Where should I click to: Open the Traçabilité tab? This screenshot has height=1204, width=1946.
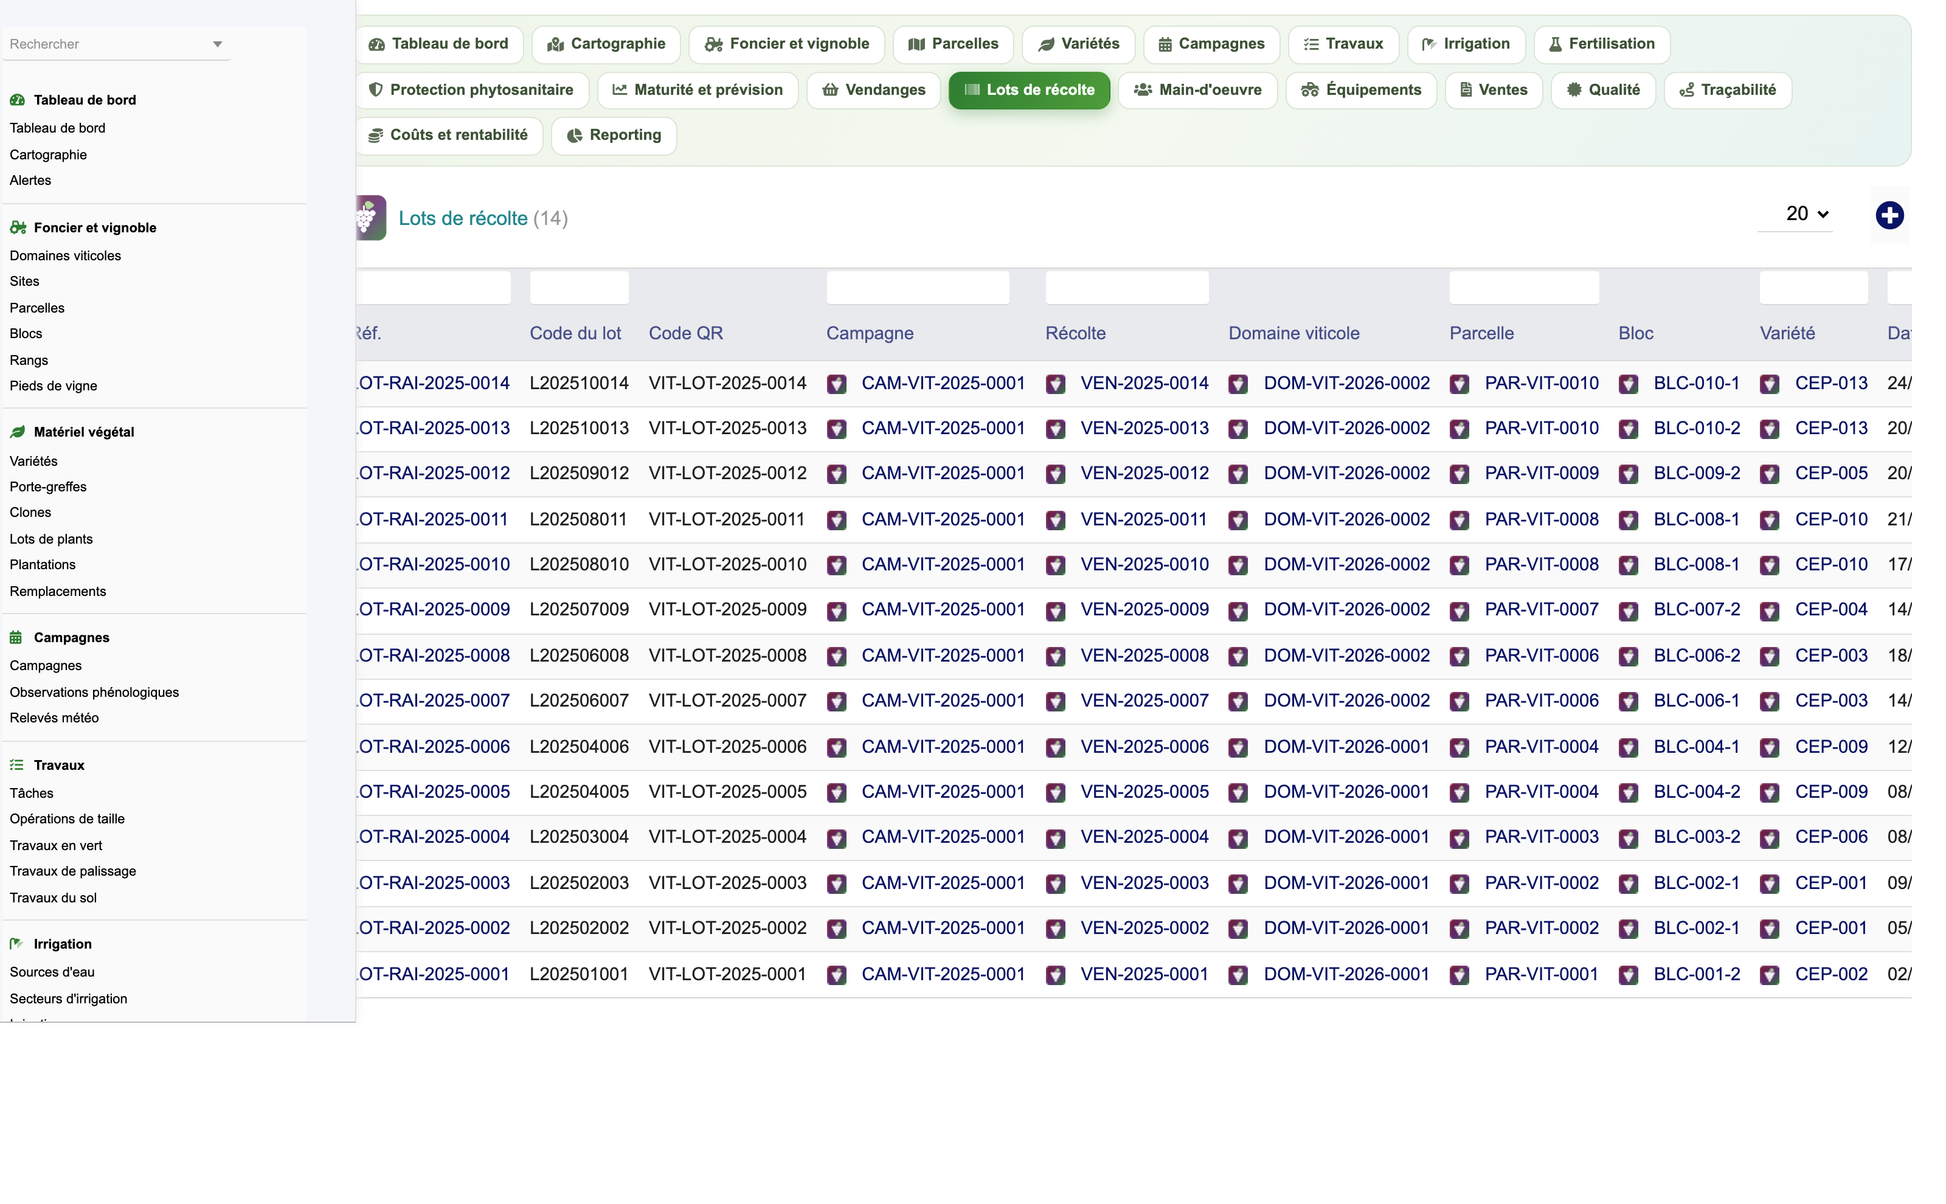1727,90
